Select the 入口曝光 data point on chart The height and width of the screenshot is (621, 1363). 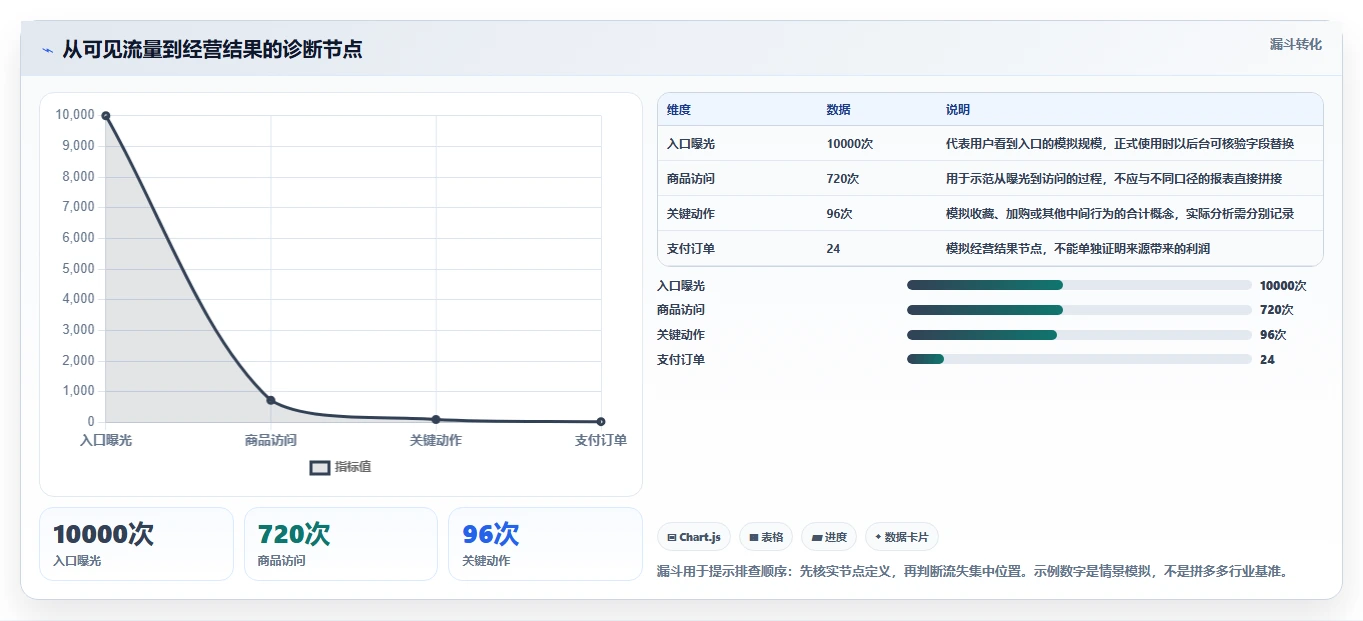point(106,116)
